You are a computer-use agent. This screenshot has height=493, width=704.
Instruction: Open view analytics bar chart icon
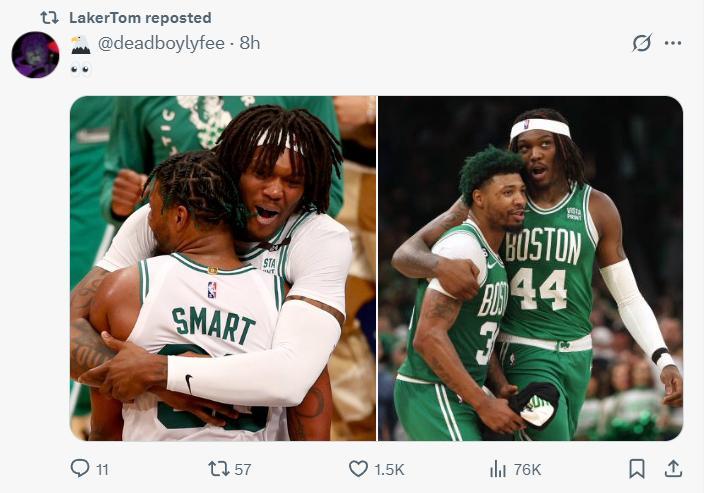click(497, 468)
